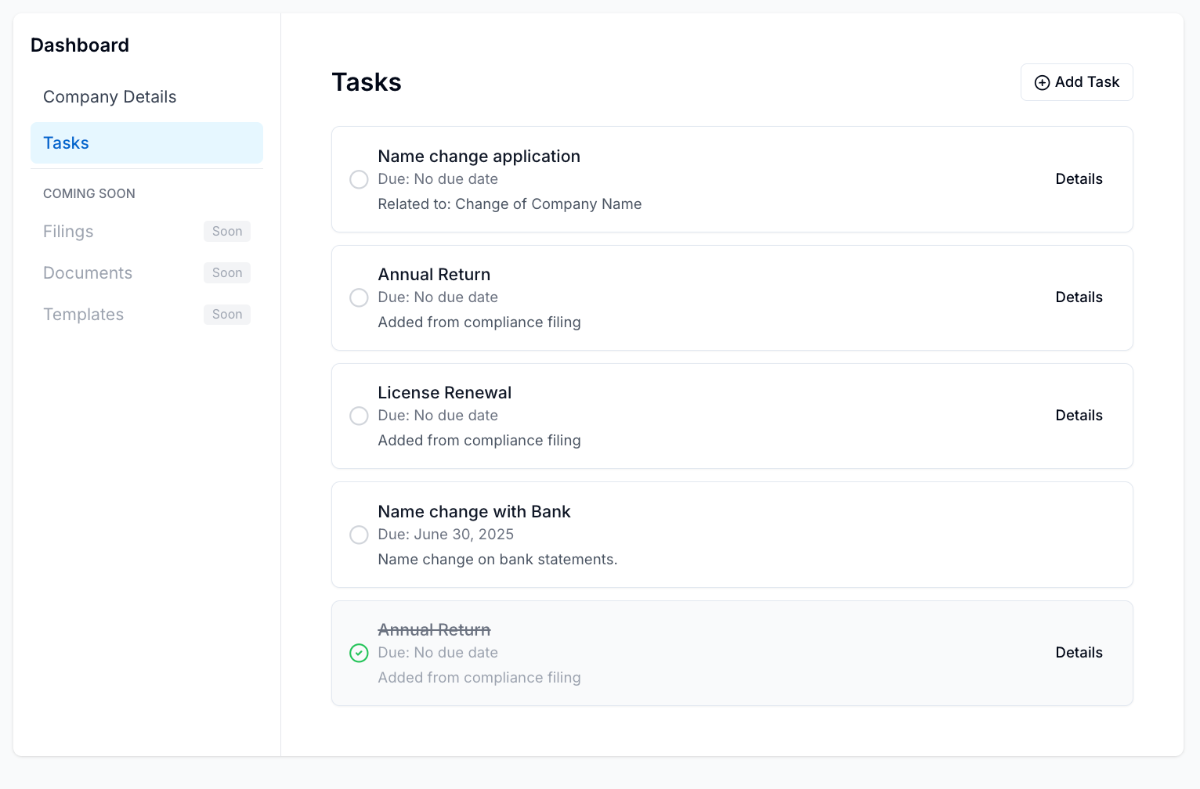Click the Dashboard heading

click(x=80, y=45)
